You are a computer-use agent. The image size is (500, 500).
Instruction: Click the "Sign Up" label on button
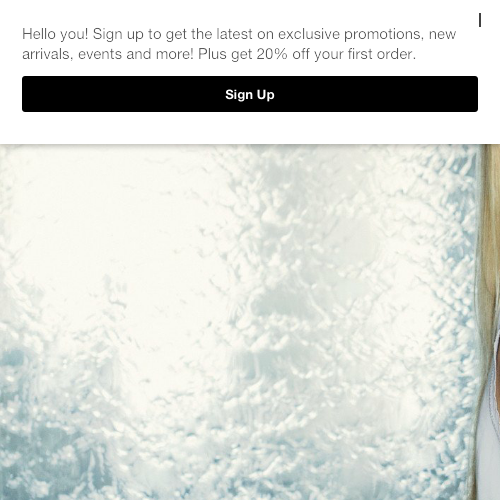tap(250, 95)
